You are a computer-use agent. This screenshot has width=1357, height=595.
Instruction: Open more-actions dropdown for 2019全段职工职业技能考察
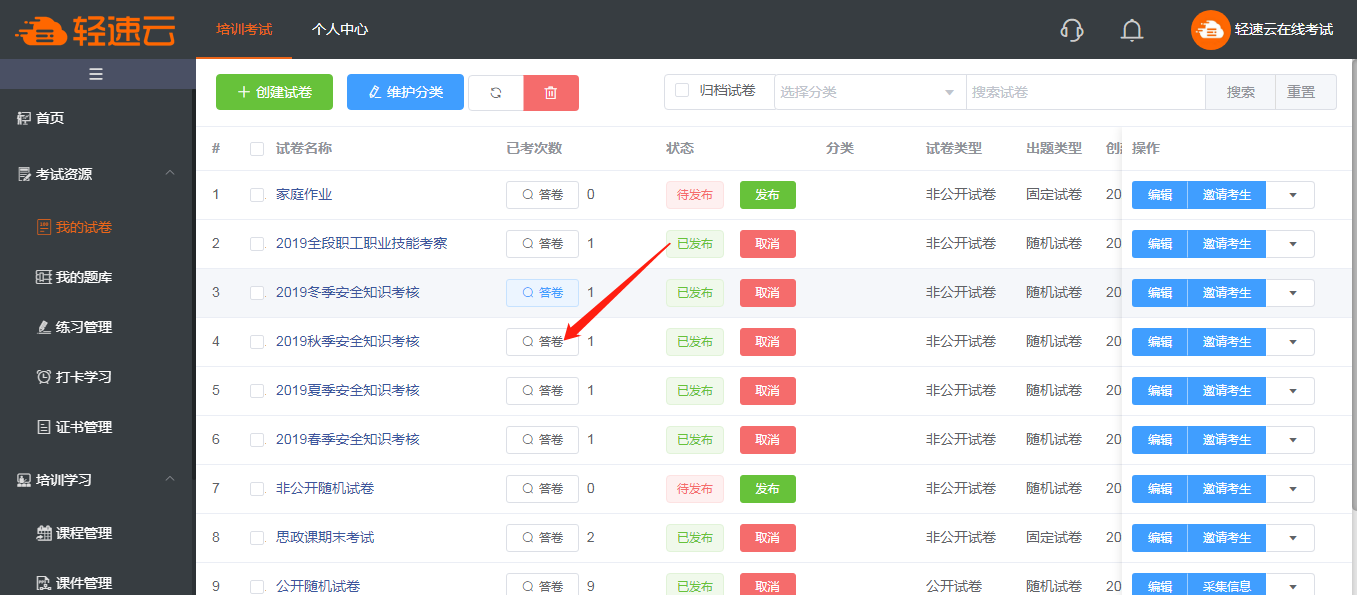[x=1292, y=244]
